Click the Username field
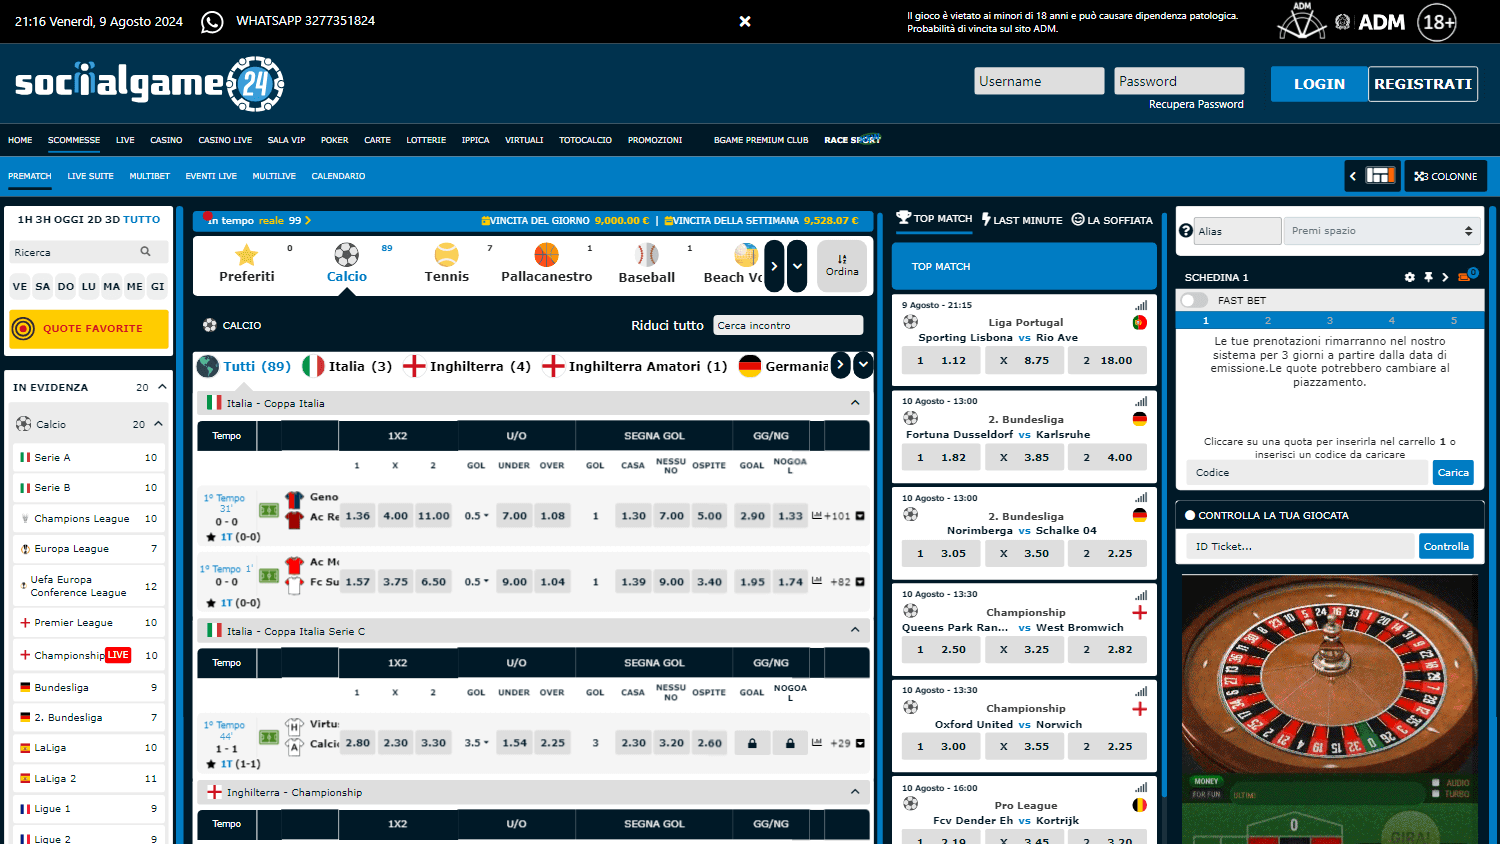 click(x=1039, y=81)
